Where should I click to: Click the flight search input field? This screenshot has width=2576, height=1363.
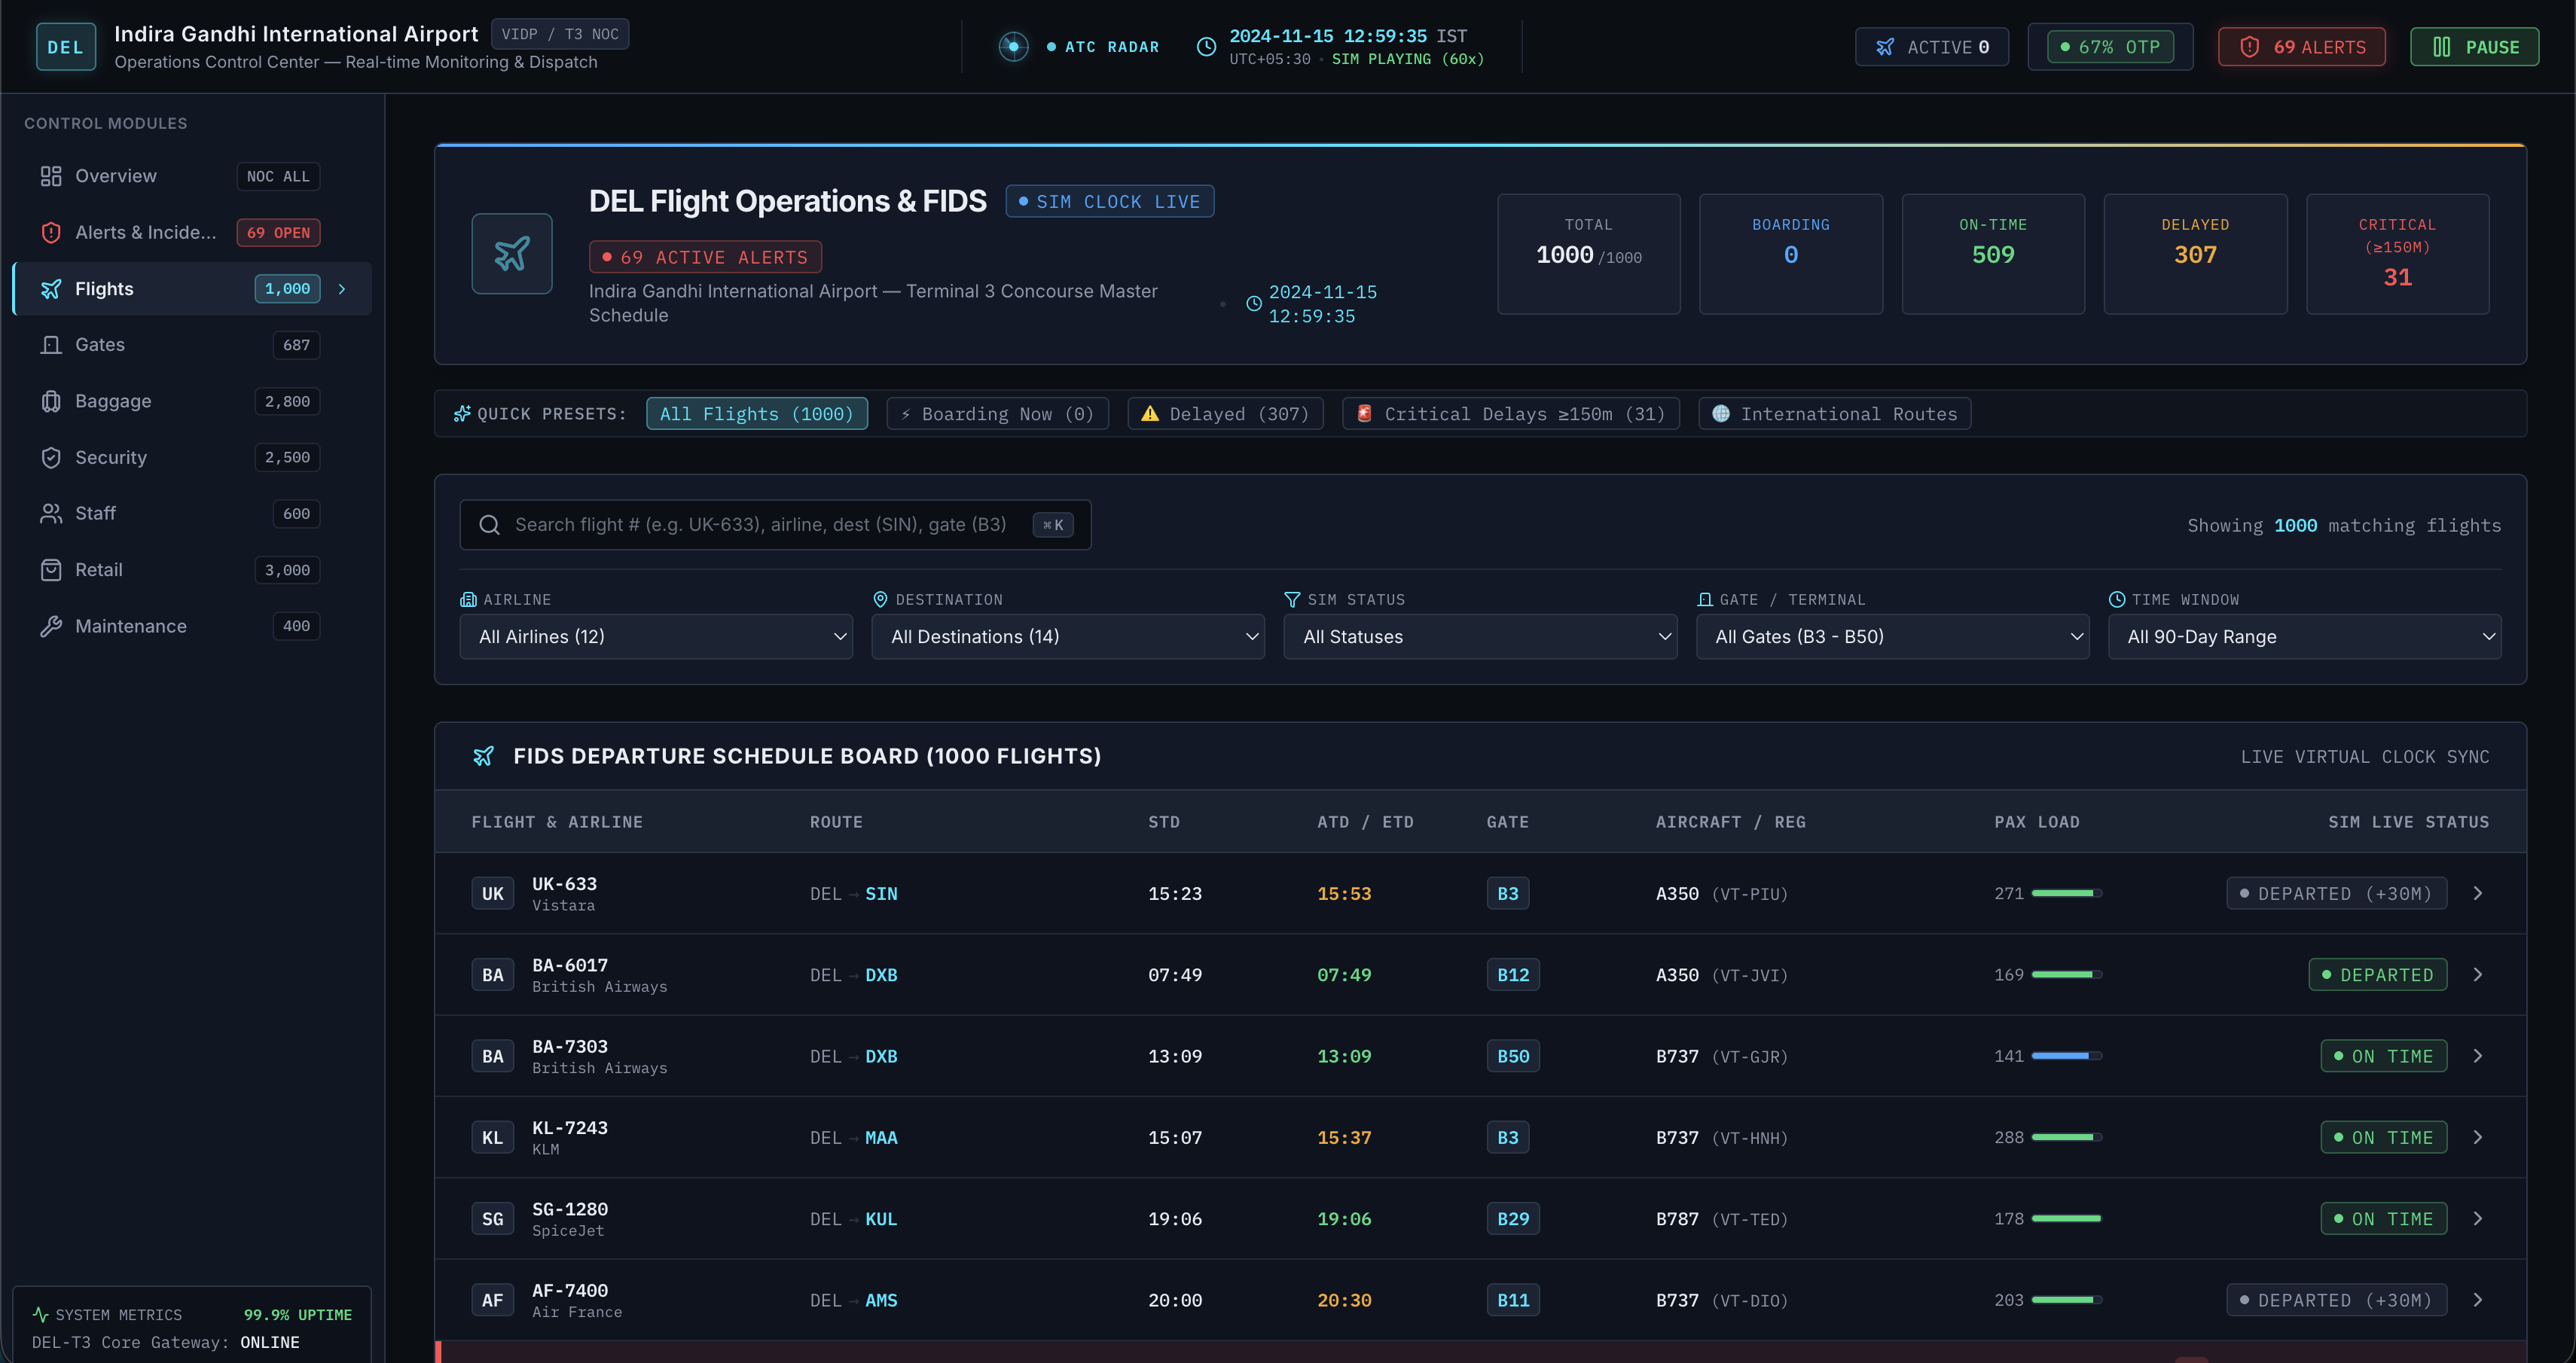[775, 525]
